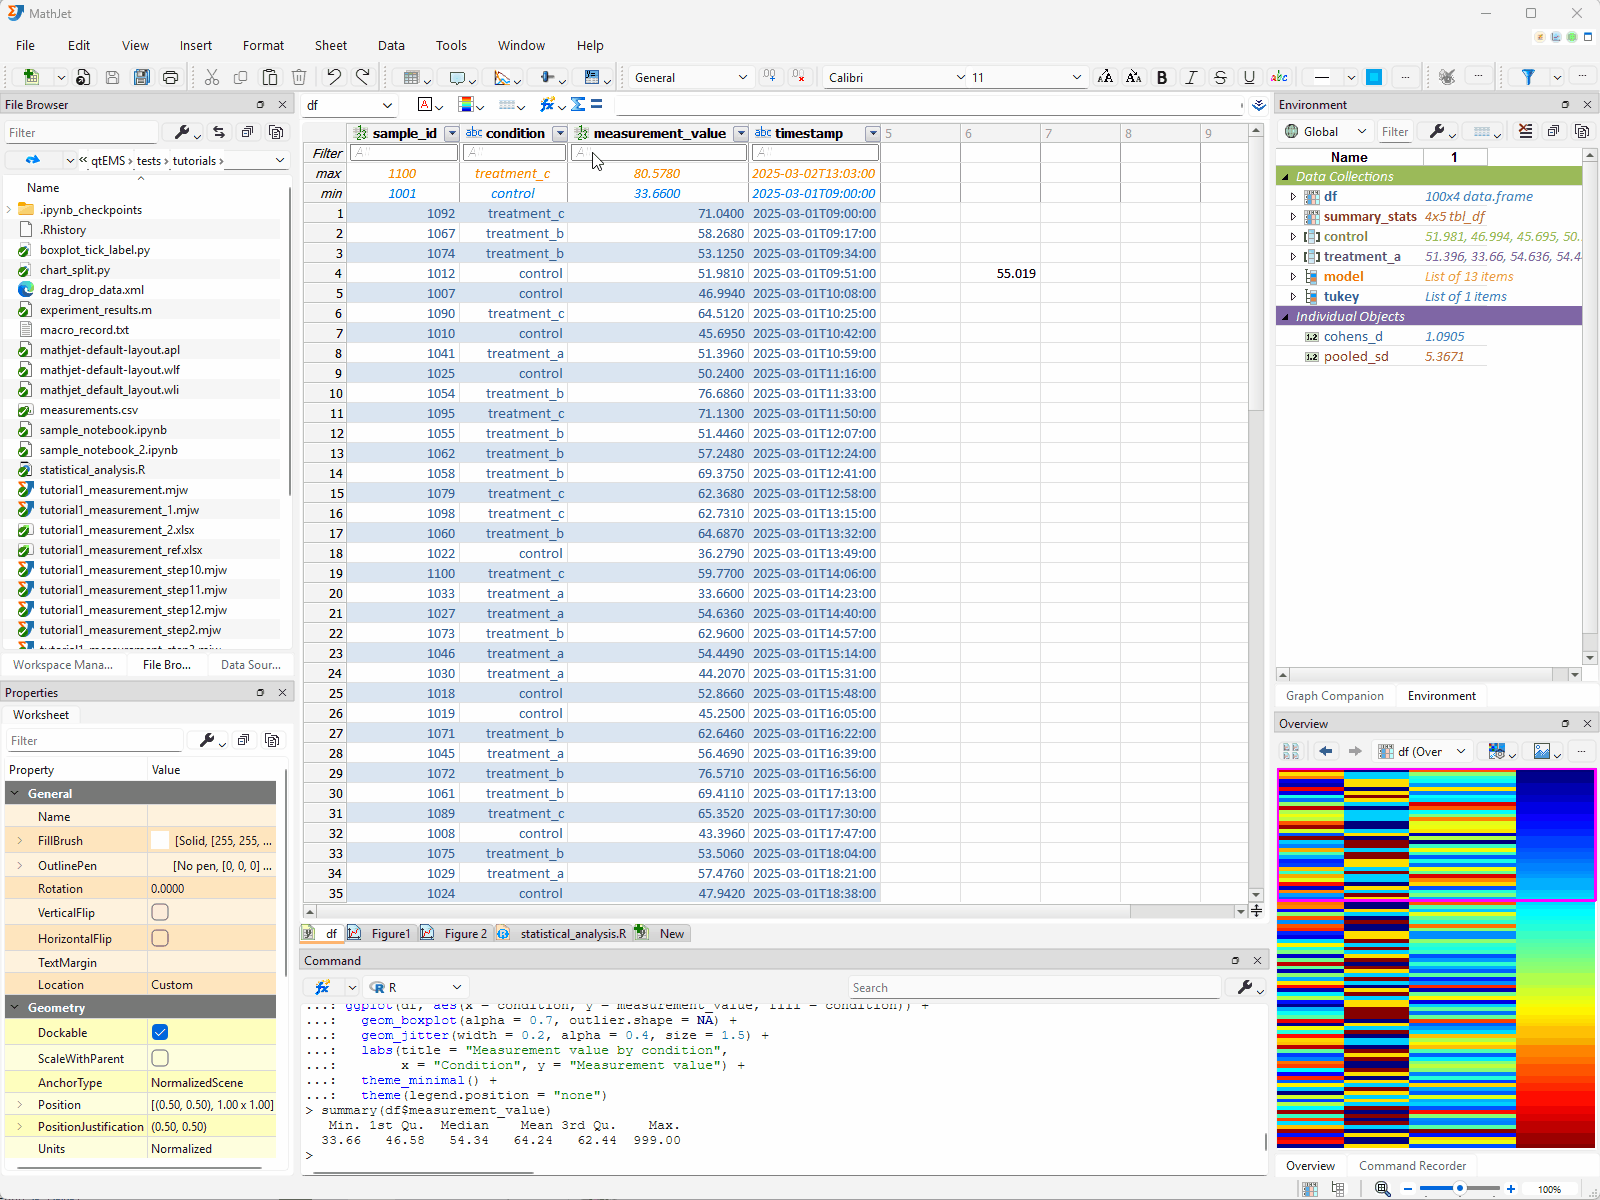Viewport: 1600px width, 1200px height.
Task: Click the wrench icon in Properties filter
Action: [207, 740]
